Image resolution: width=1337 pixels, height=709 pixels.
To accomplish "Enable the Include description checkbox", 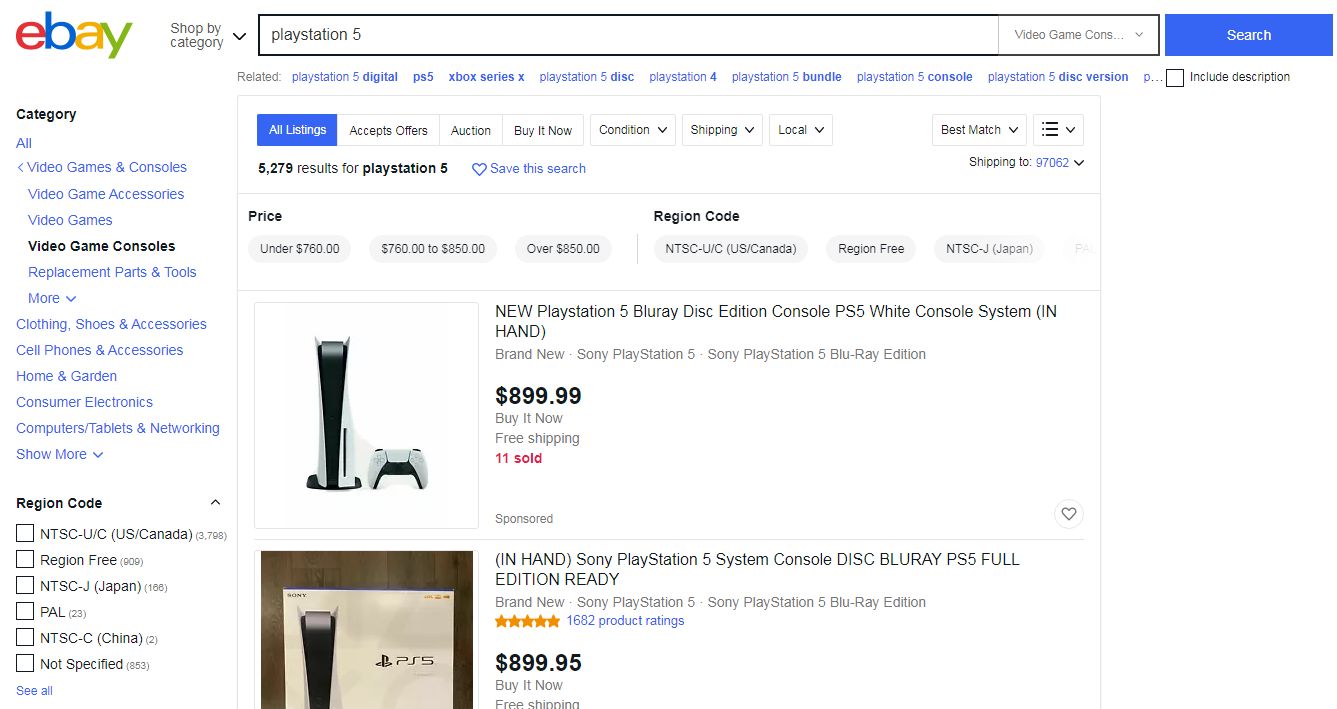I will (x=1175, y=77).
